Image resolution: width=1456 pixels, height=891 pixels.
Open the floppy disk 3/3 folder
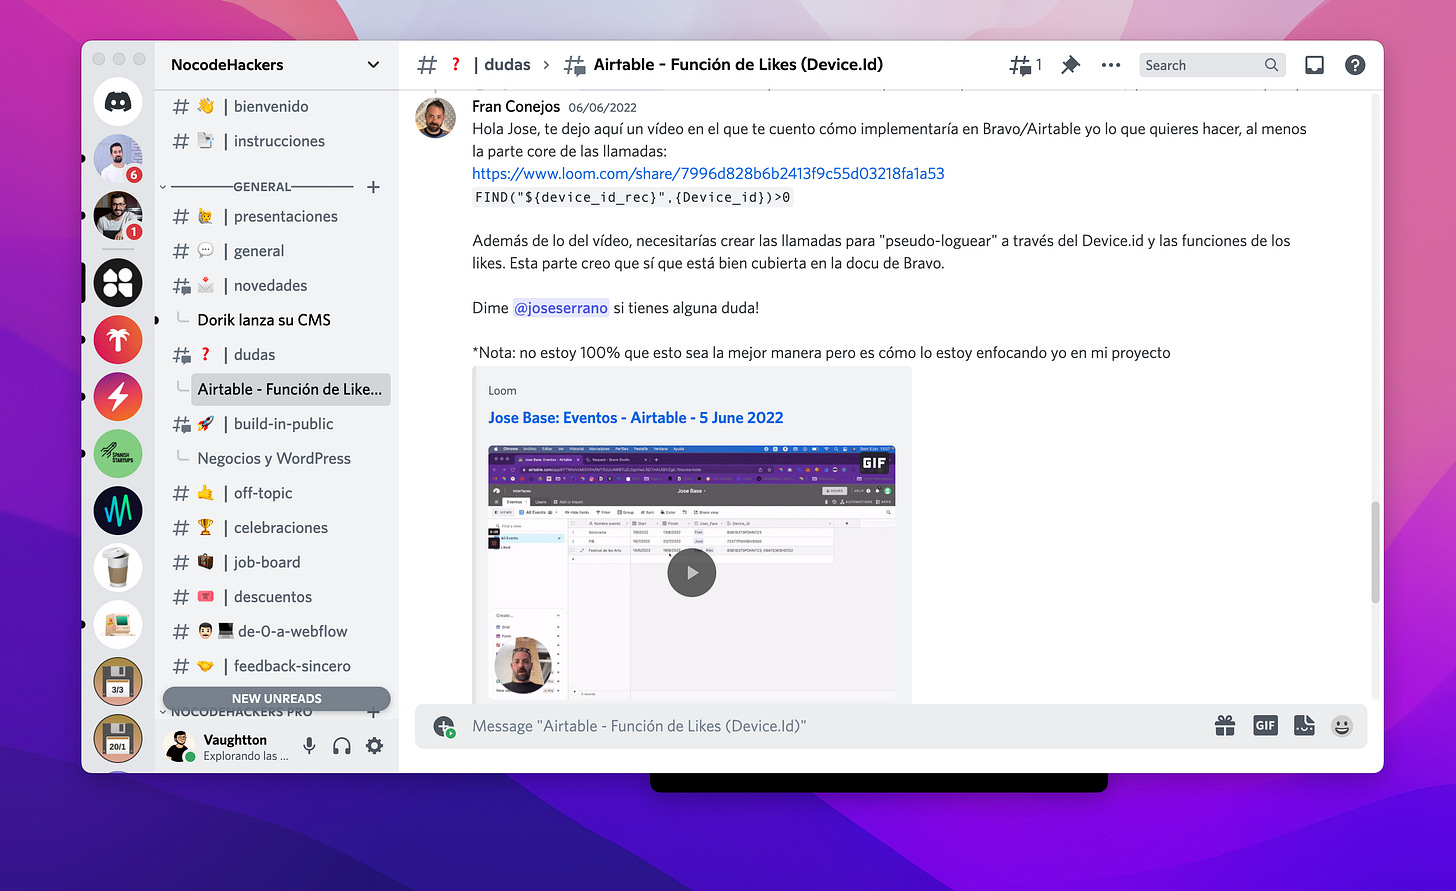(118, 682)
